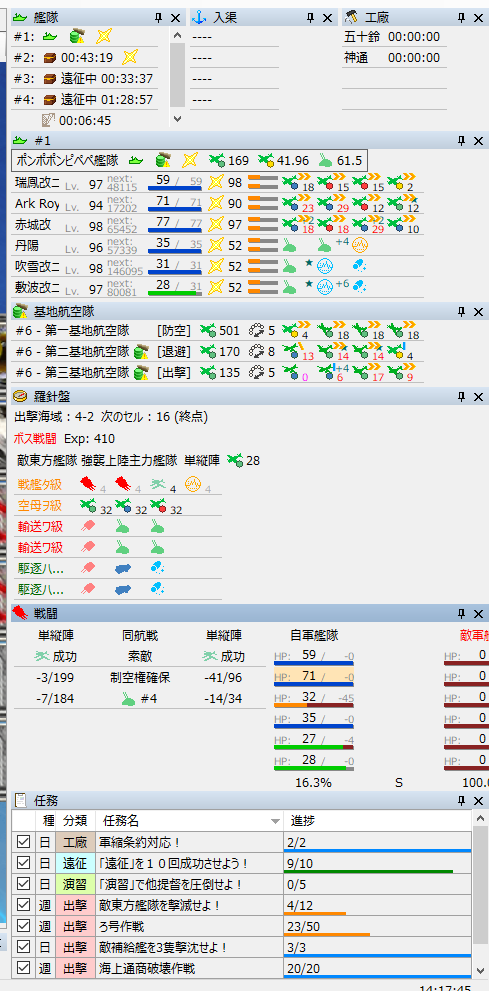489x991 pixels.
Task: Click the resupply icon in fleet row #1
Action: 78,37
